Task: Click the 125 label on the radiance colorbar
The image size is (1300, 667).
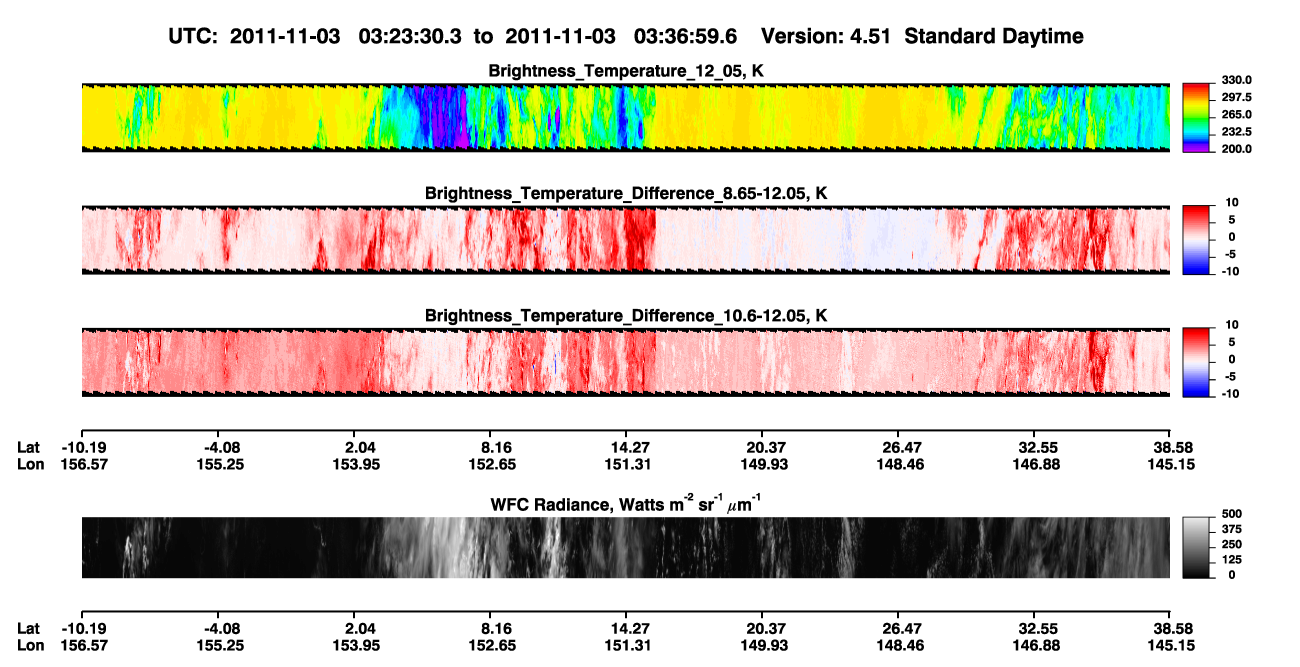Action: tap(1233, 559)
